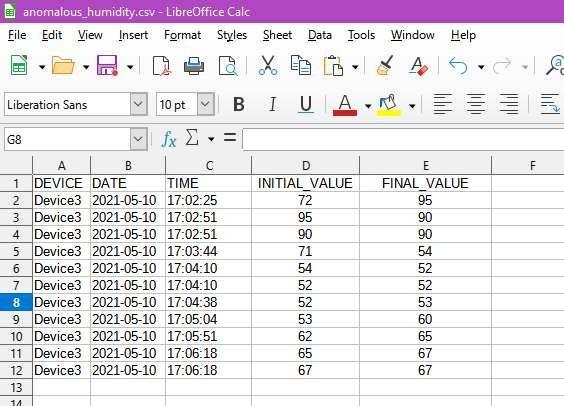Toggle Underline formatting
Image resolution: width=564 pixels, height=406 pixels.
click(306, 105)
